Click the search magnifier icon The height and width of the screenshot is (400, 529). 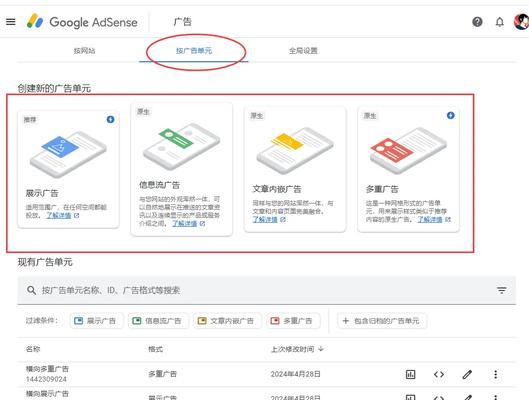coord(31,290)
